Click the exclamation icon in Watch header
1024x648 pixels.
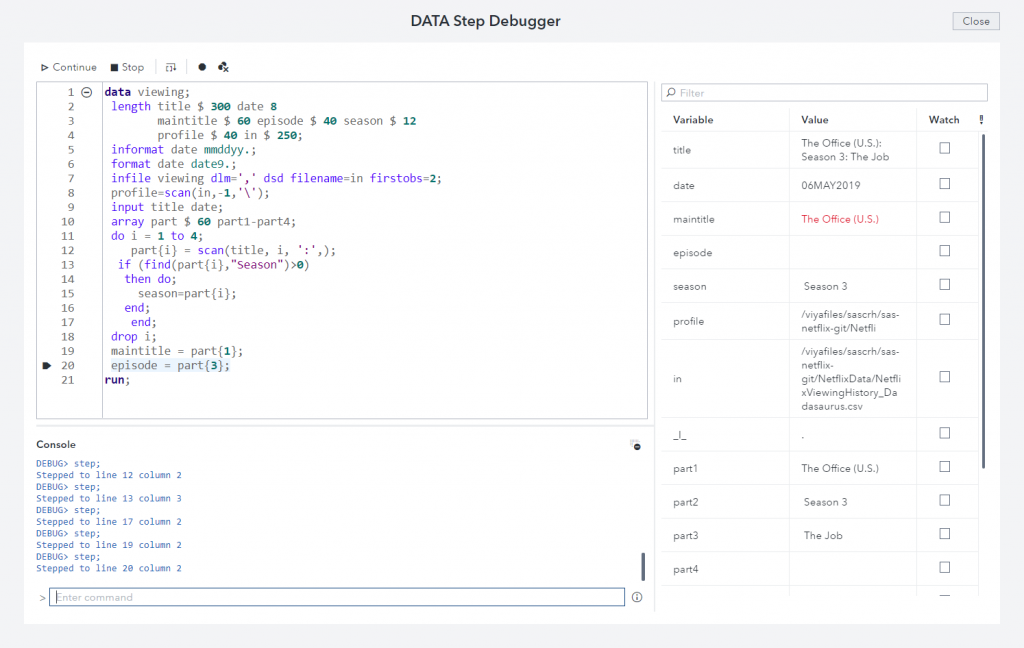point(981,120)
